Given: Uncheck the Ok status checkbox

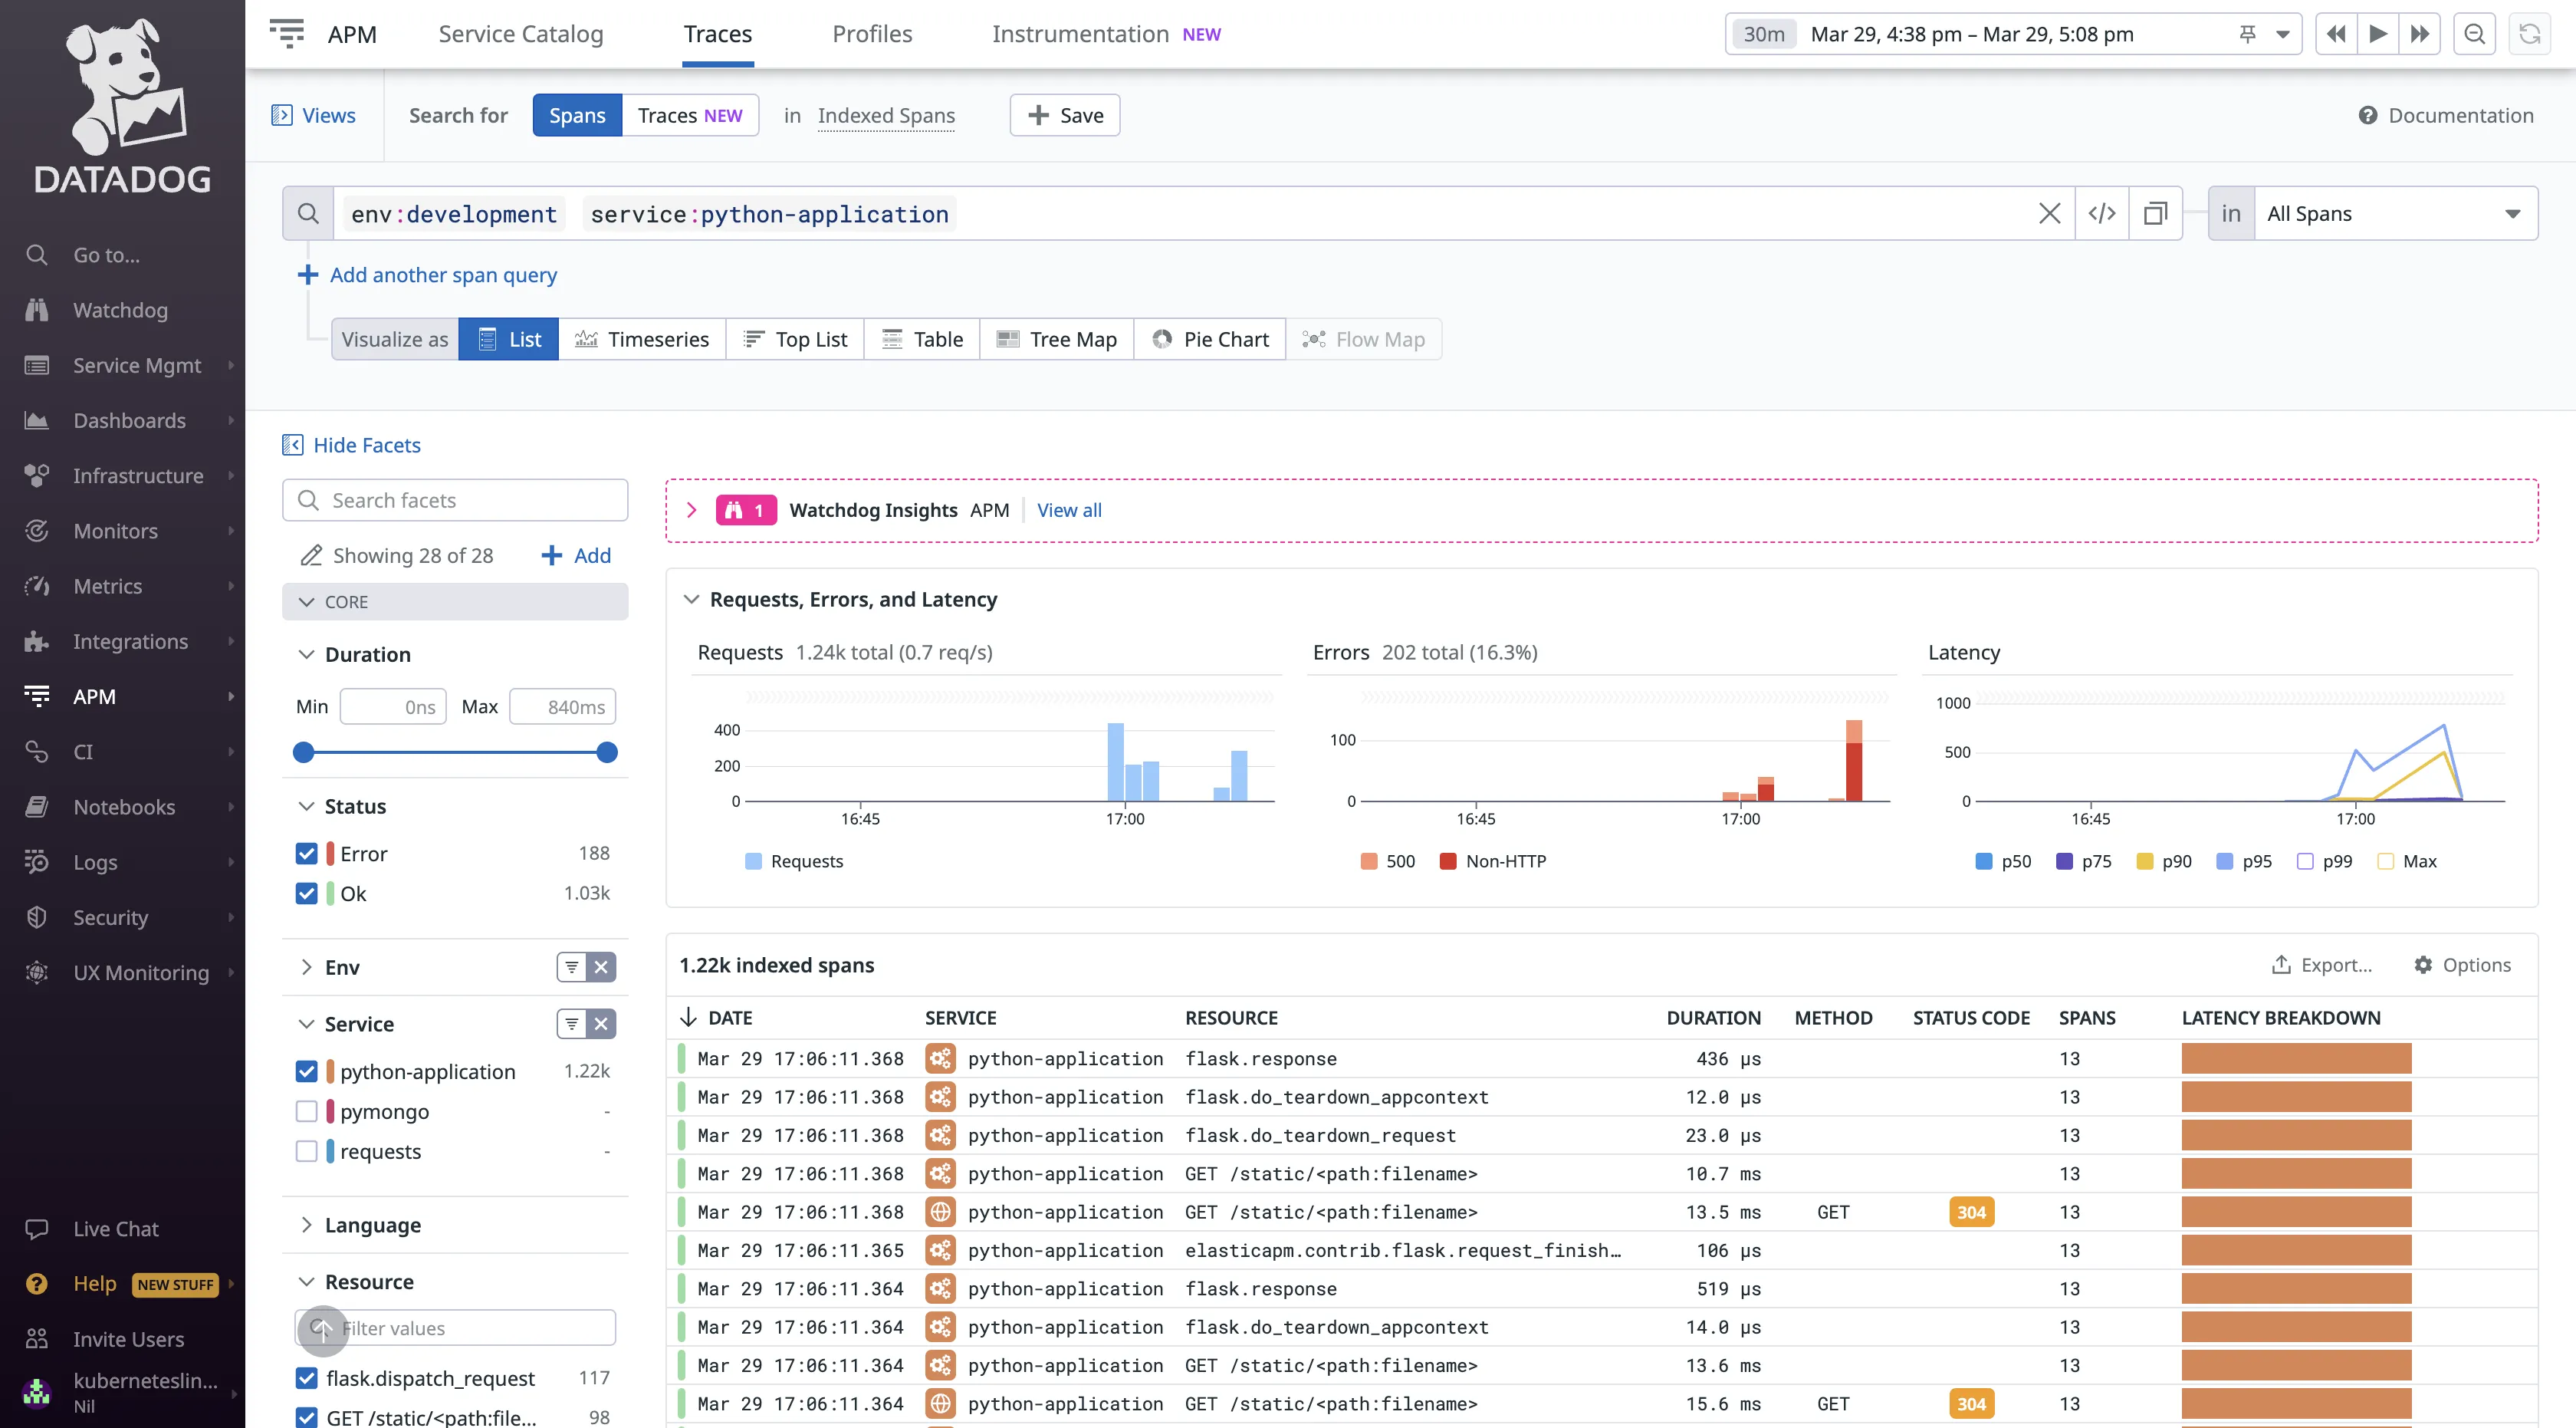Looking at the screenshot, I should click(x=307, y=893).
